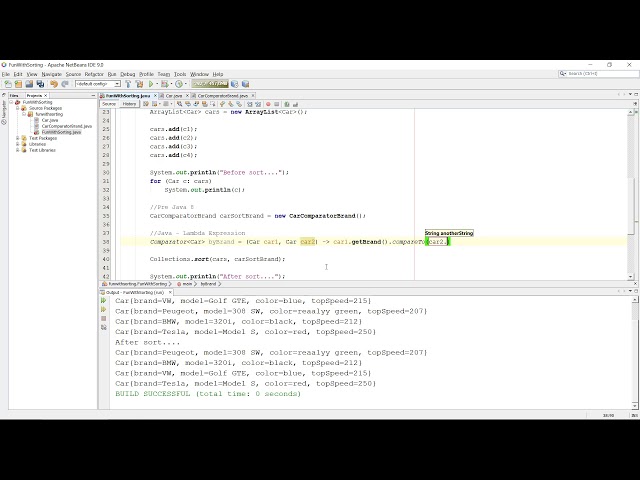
Task: Click the main breadcrumb below the editor
Action: click(187, 284)
